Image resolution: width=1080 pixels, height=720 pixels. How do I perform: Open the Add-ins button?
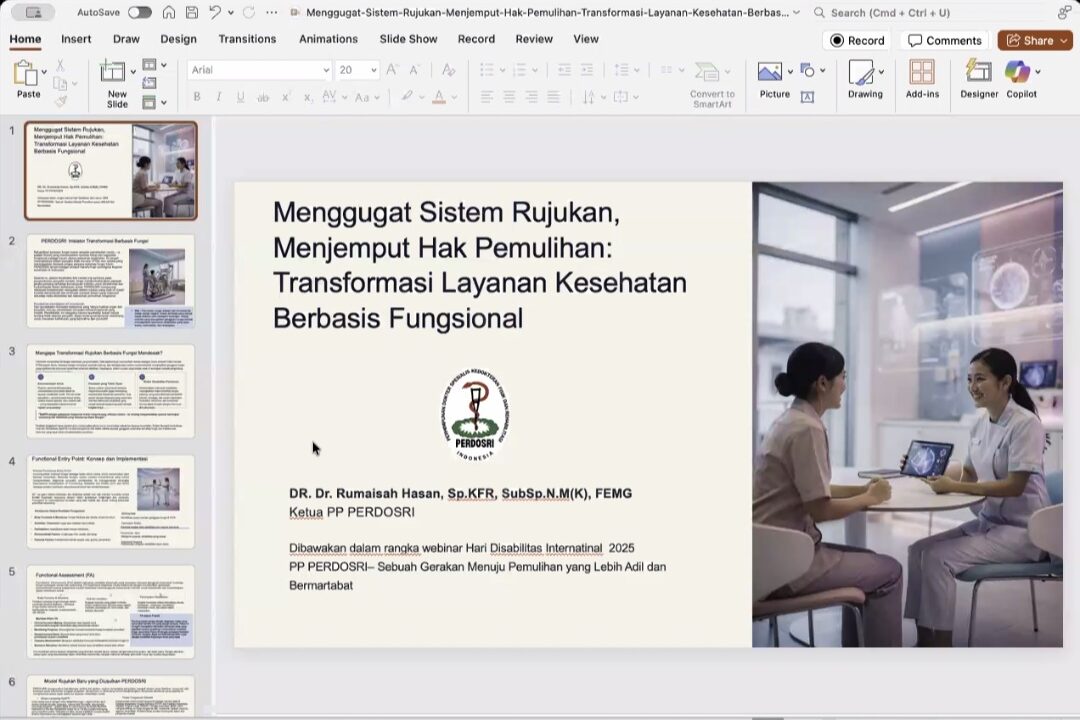(922, 78)
